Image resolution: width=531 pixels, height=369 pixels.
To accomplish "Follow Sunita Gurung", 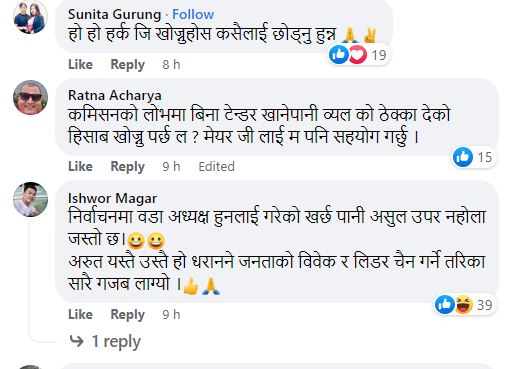I will [x=193, y=14].
